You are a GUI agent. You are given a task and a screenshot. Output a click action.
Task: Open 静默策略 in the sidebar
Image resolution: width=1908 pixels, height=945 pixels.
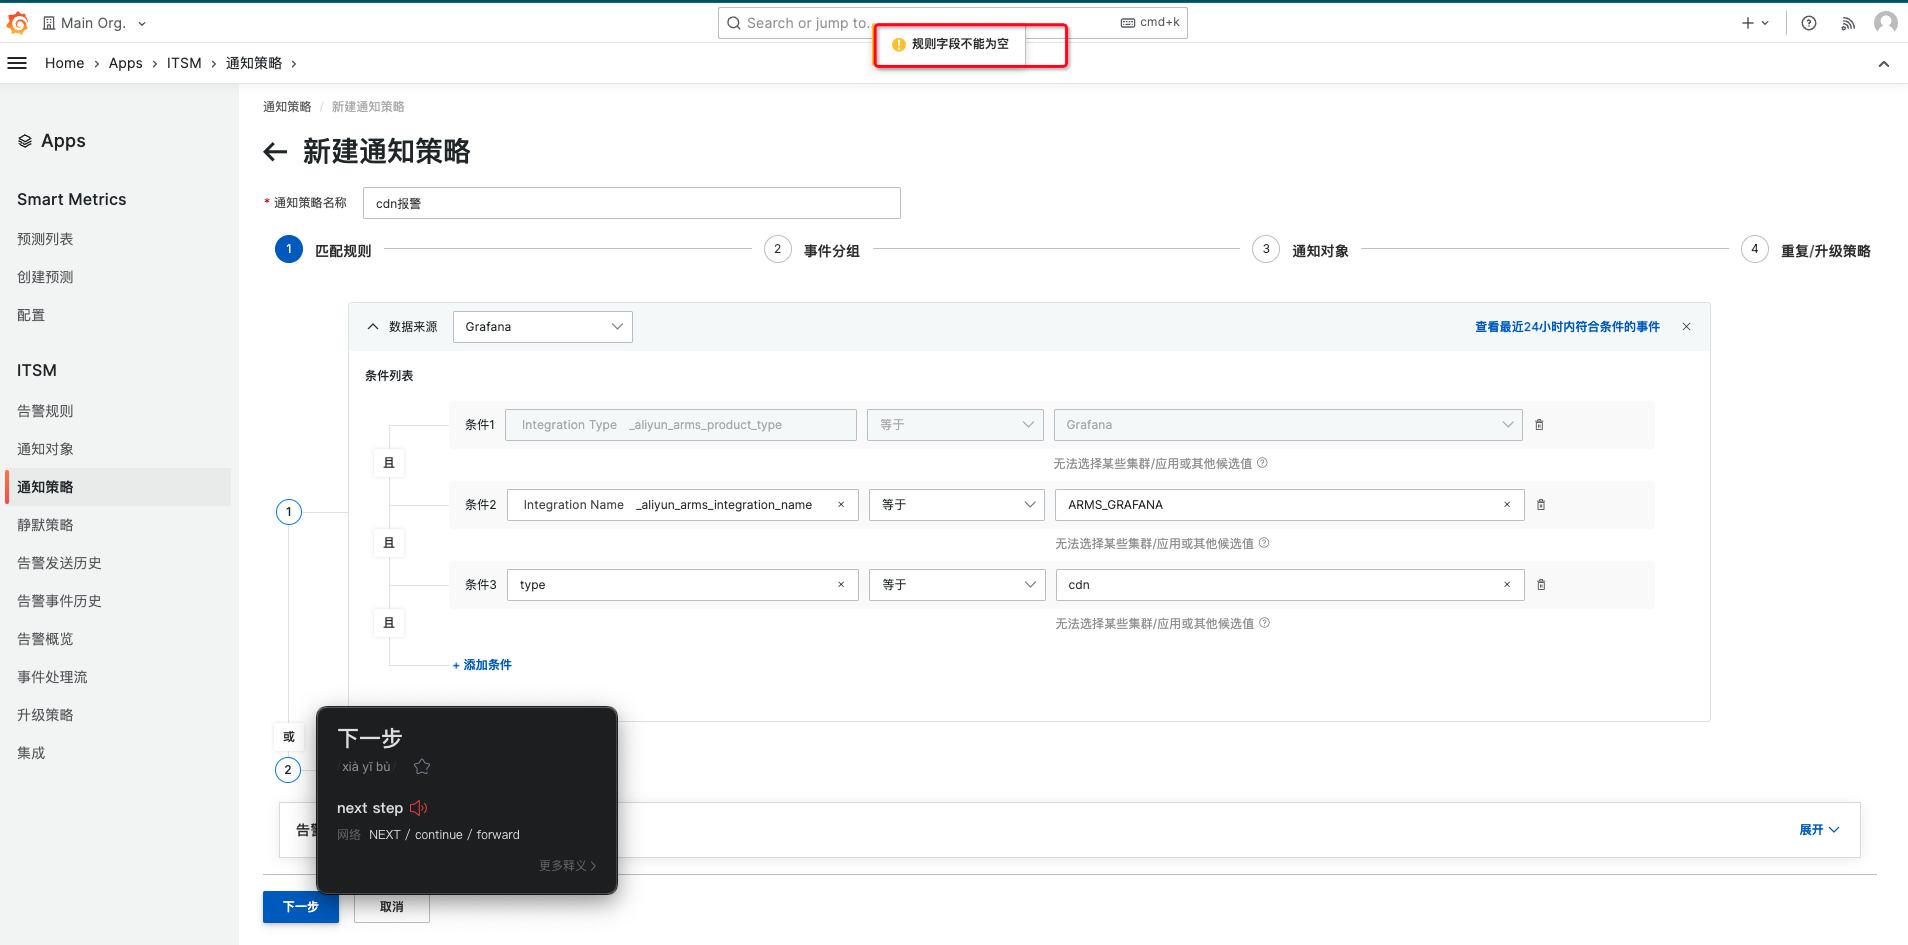[45, 525]
